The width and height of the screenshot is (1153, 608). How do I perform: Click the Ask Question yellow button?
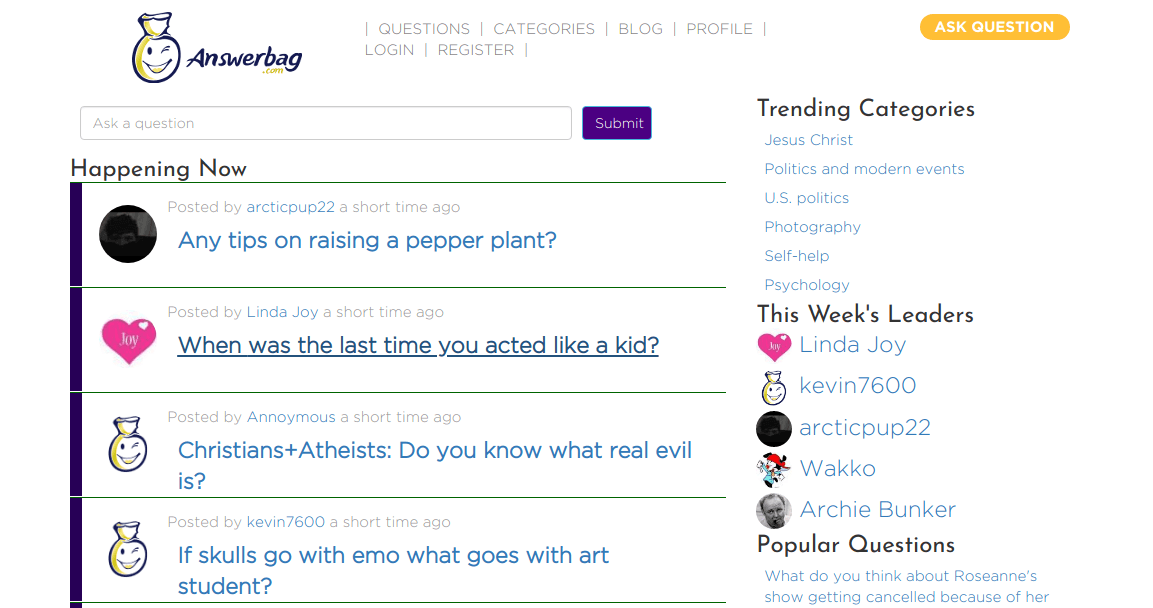994,27
